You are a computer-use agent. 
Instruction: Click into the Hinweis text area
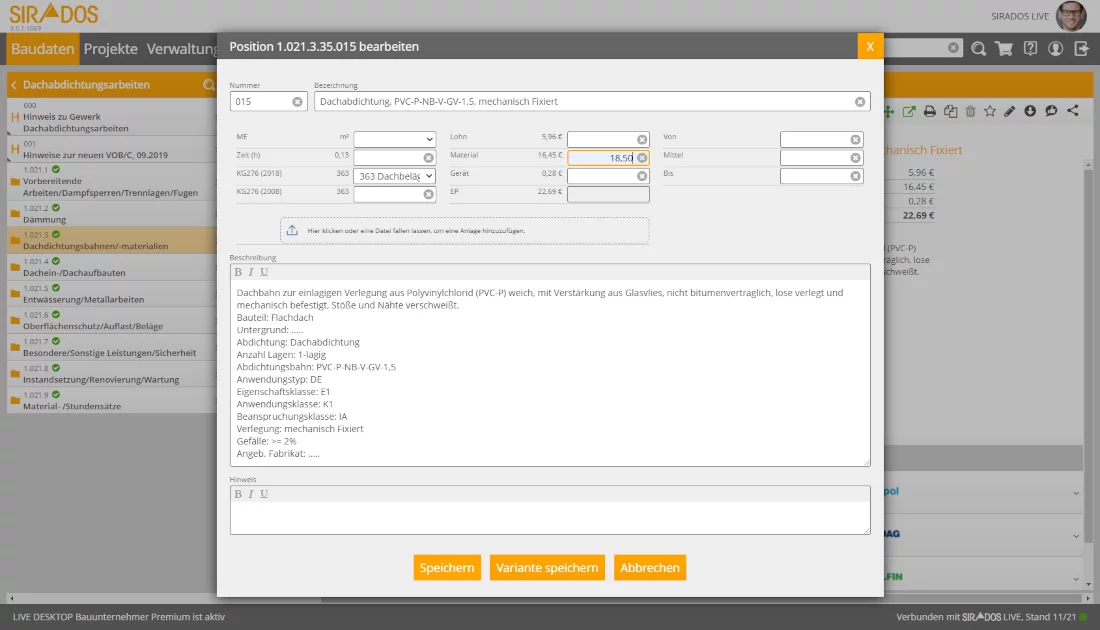pyautogui.click(x=549, y=518)
